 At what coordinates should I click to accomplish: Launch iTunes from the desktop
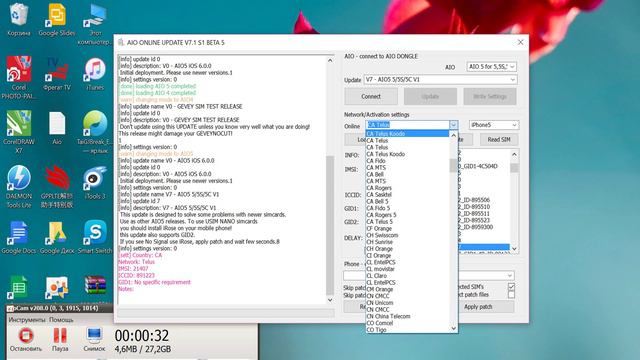tap(95, 73)
